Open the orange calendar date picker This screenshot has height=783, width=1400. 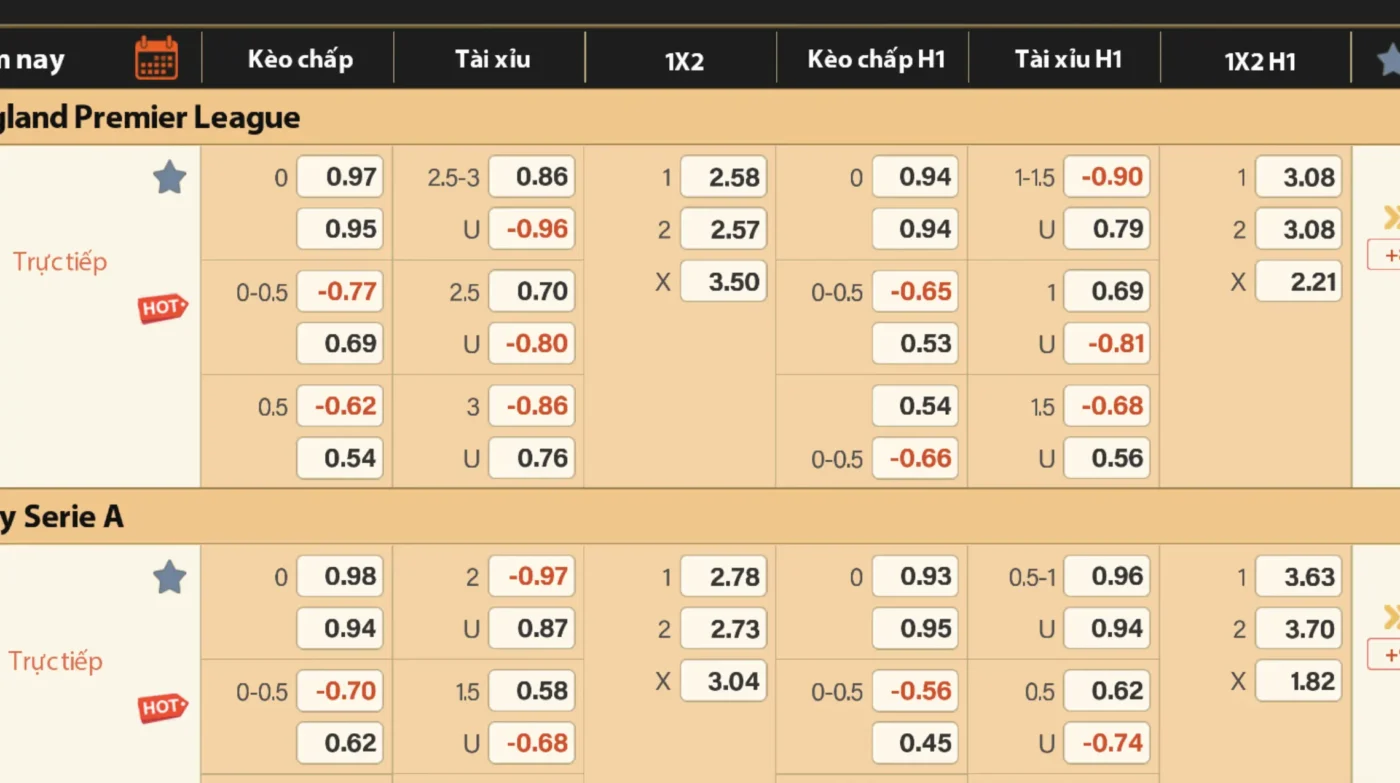click(x=156, y=58)
